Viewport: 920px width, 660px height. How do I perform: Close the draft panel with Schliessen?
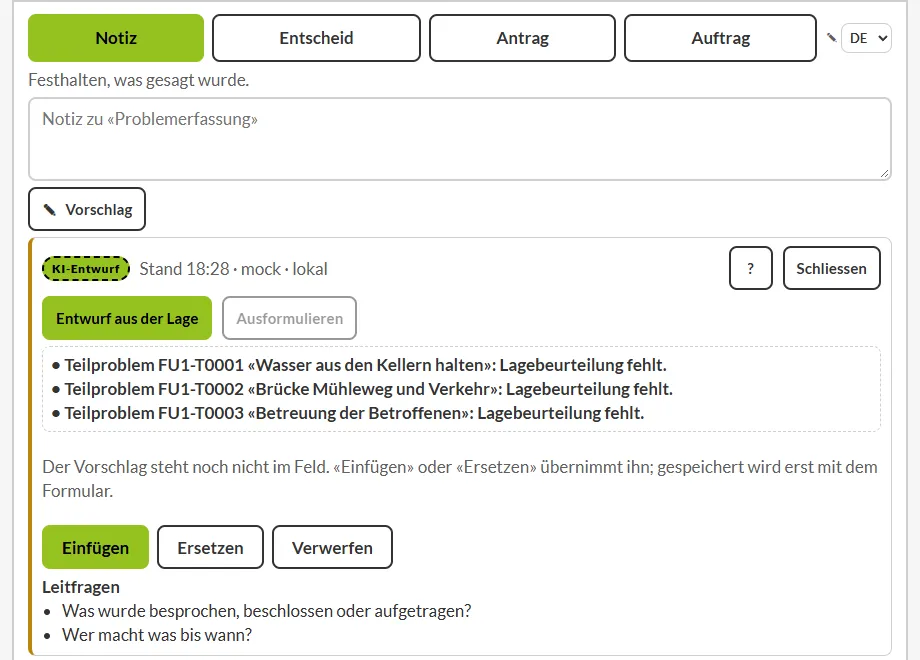coord(831,268)
